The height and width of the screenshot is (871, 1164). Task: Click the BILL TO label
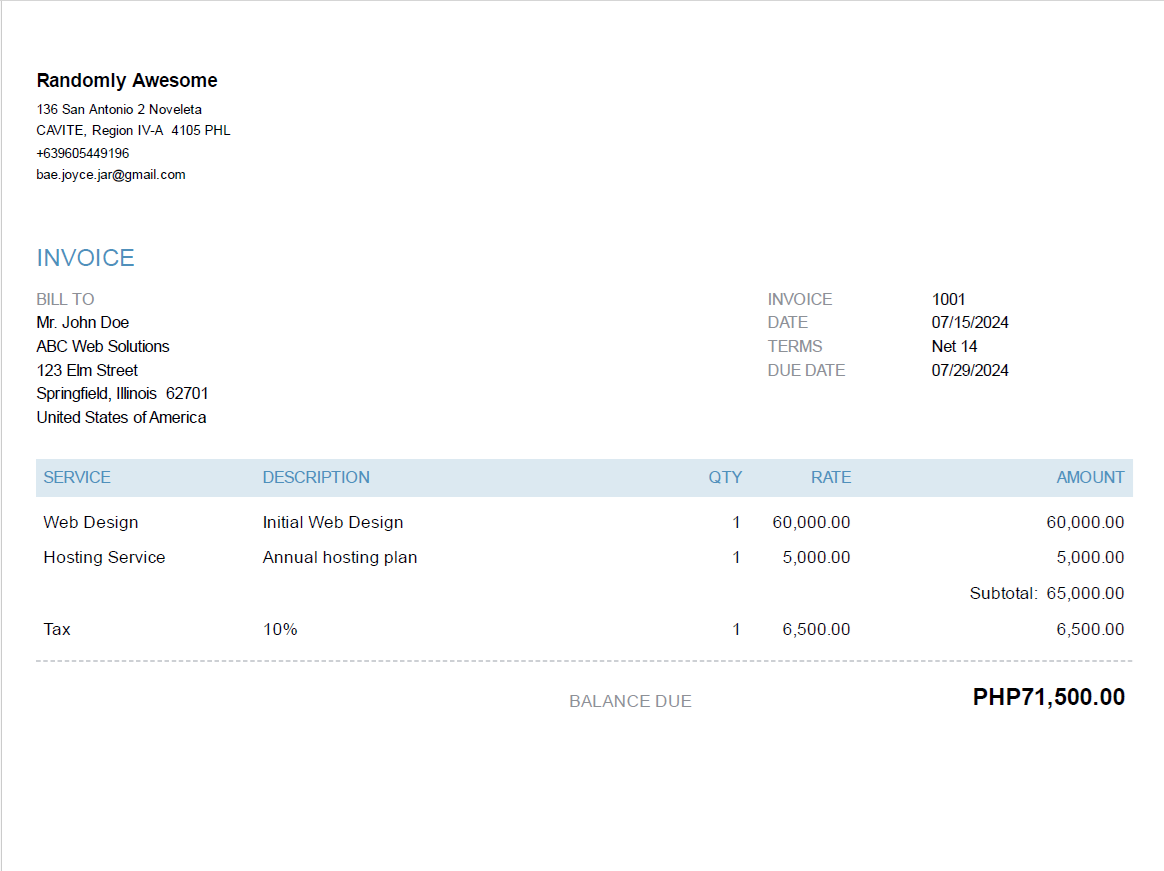click(65, 299)
